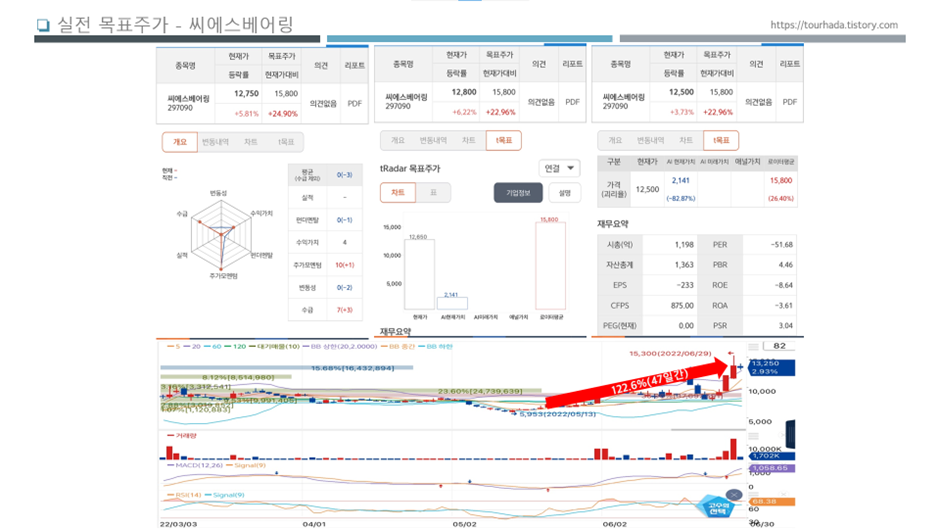Expand the 연결 dropdown
940x529 pixels.
[559, 169]
